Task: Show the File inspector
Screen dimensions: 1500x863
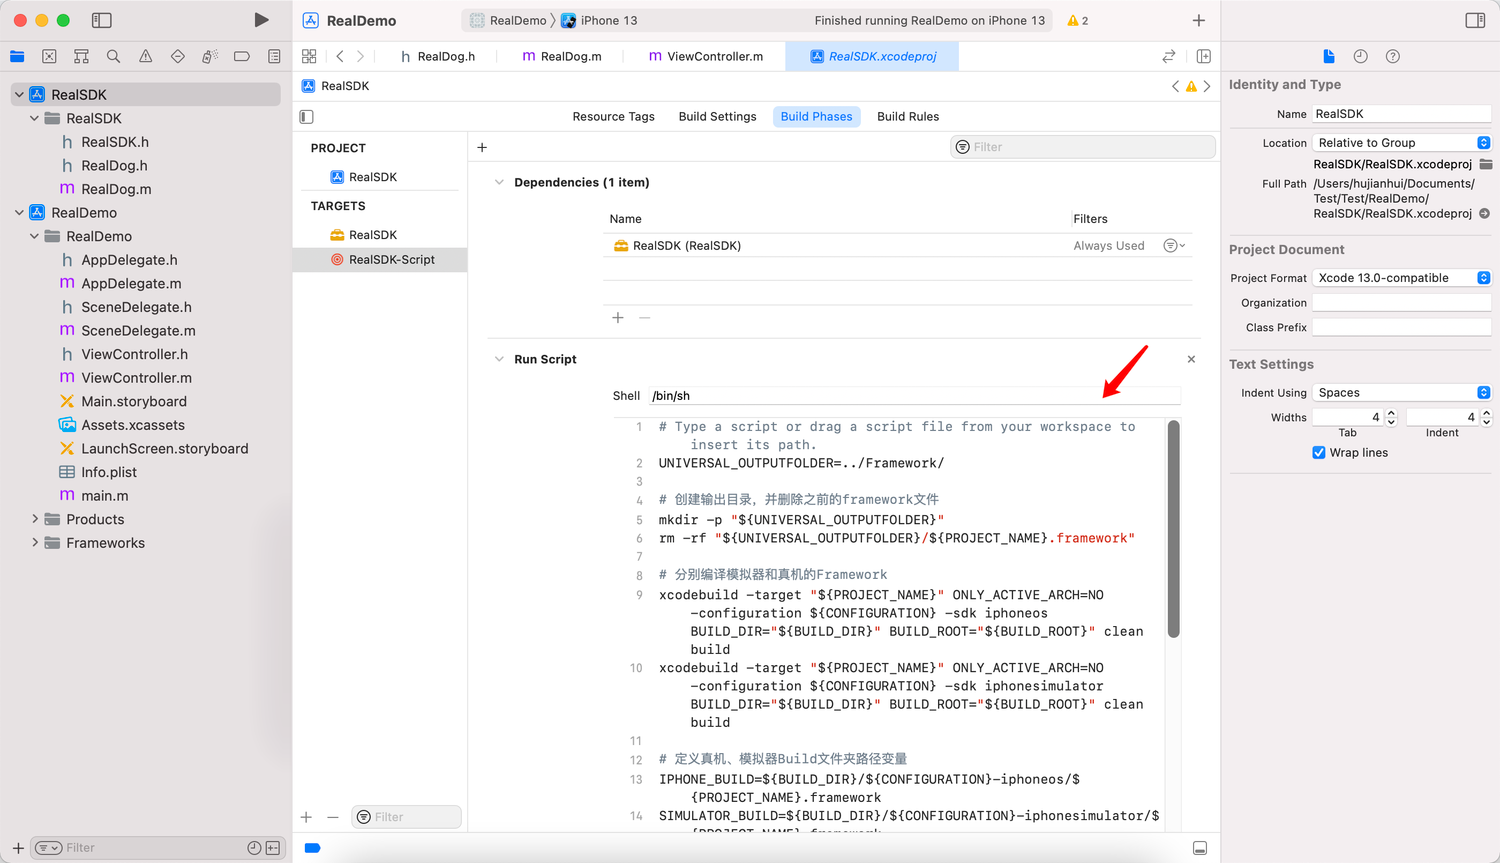Action: coord(1328,57)
